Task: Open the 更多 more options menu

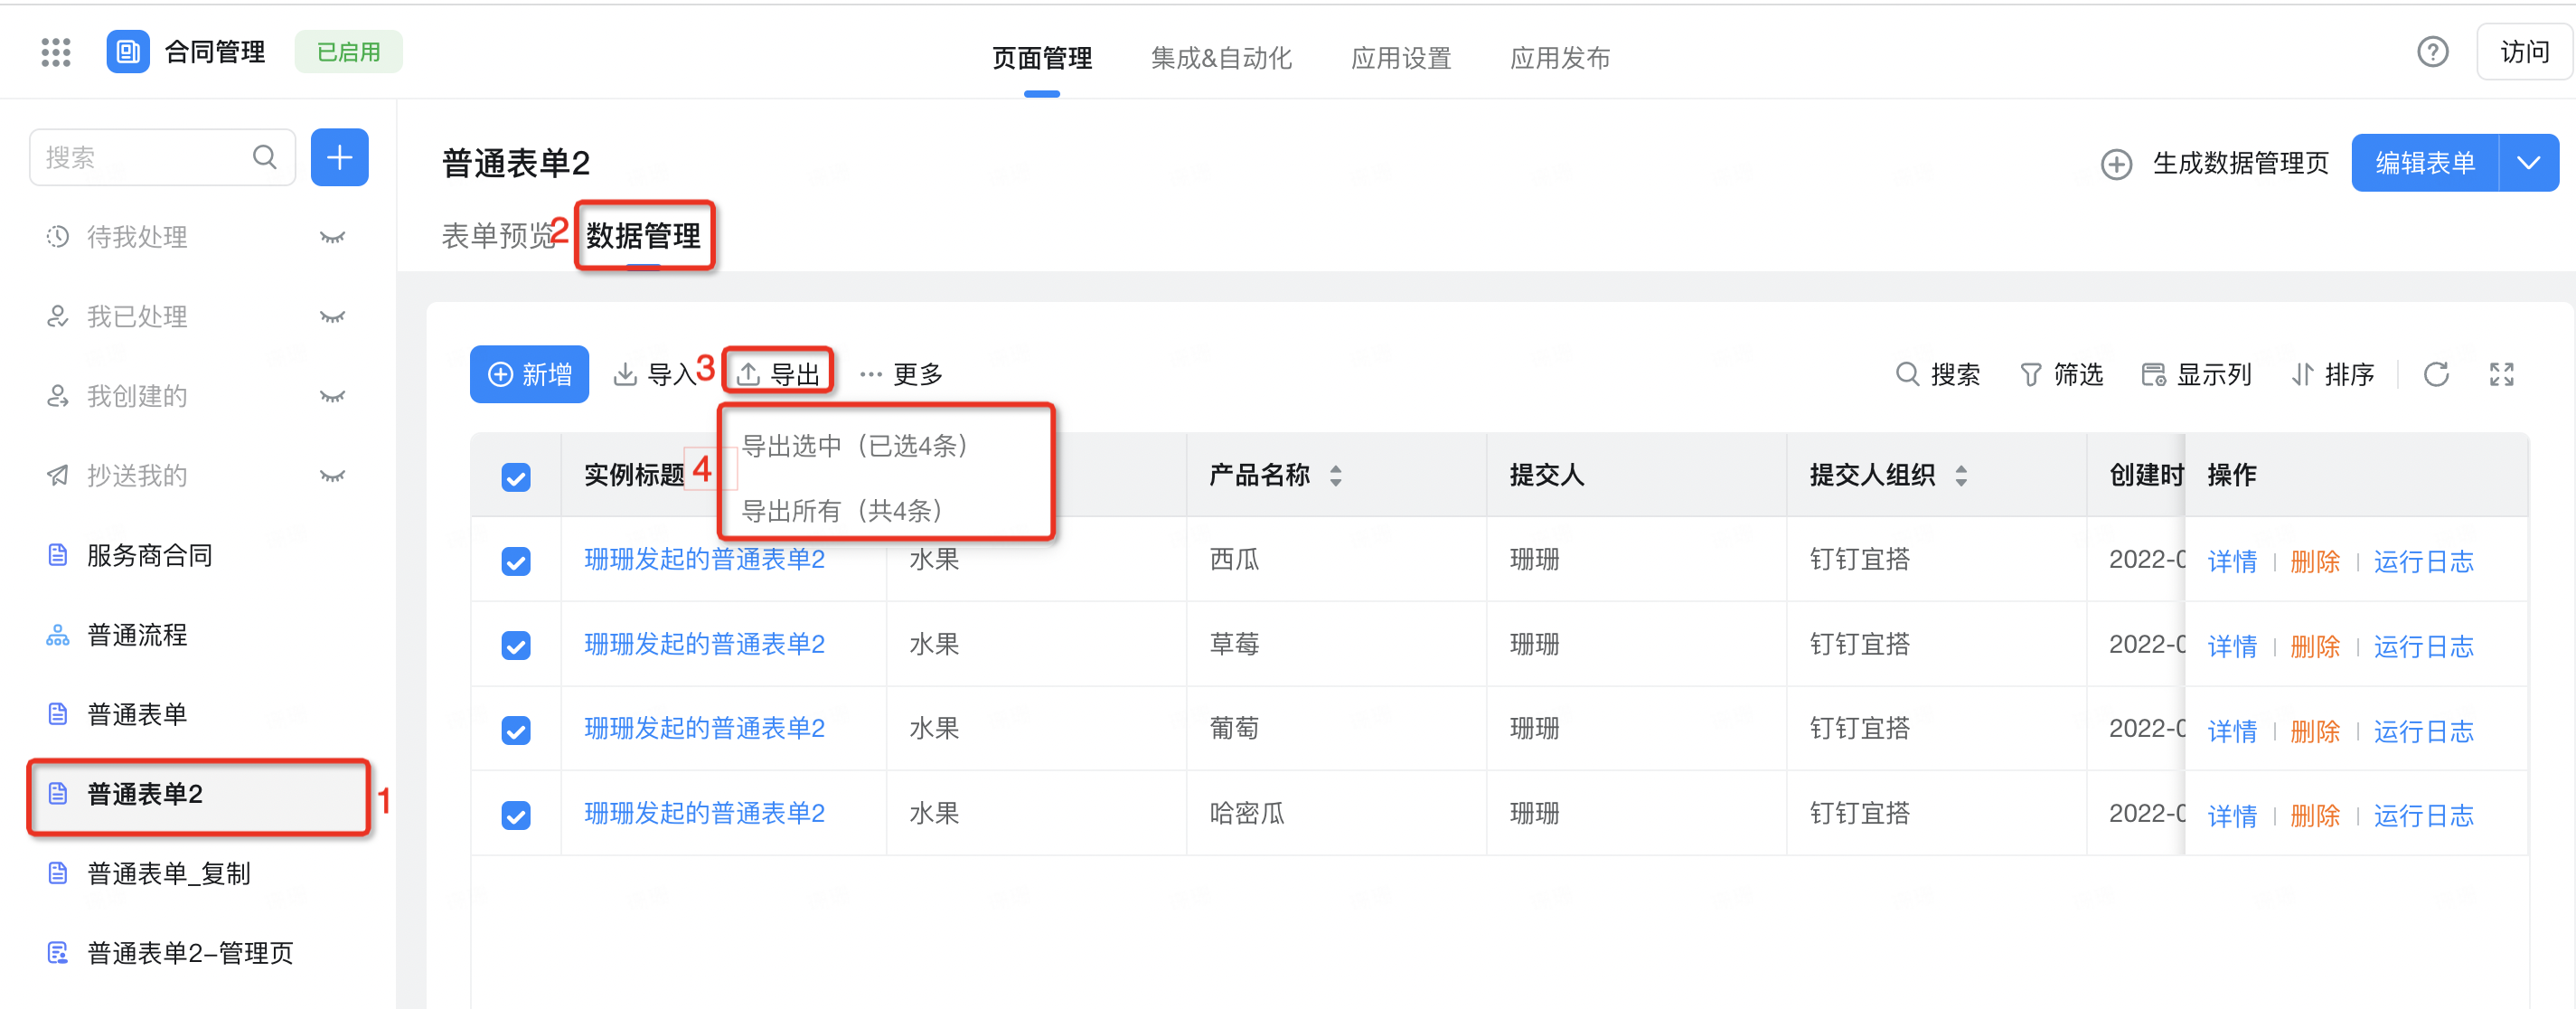Action: (901, 375)
